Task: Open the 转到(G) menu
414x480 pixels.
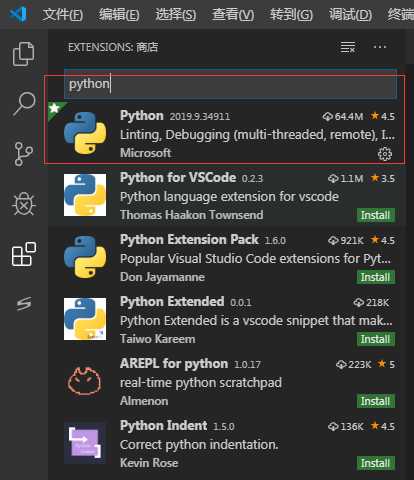Action: (291, 15)
